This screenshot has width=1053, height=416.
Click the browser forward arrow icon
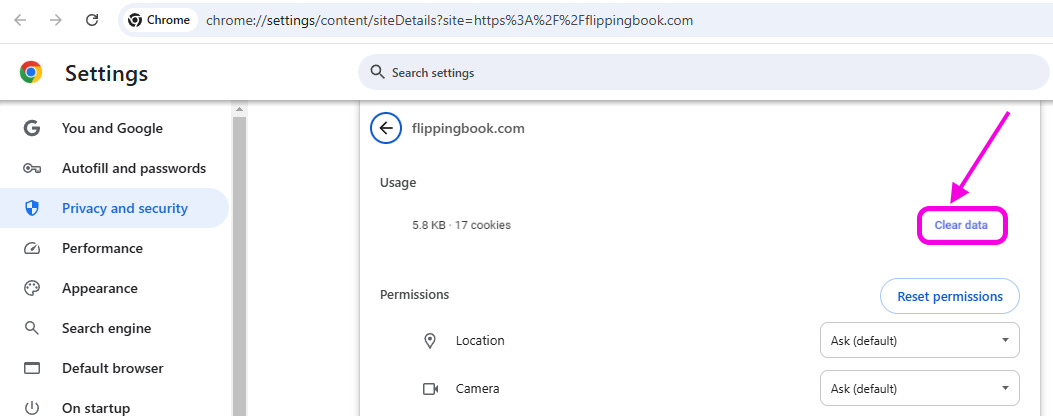[56, 20]
